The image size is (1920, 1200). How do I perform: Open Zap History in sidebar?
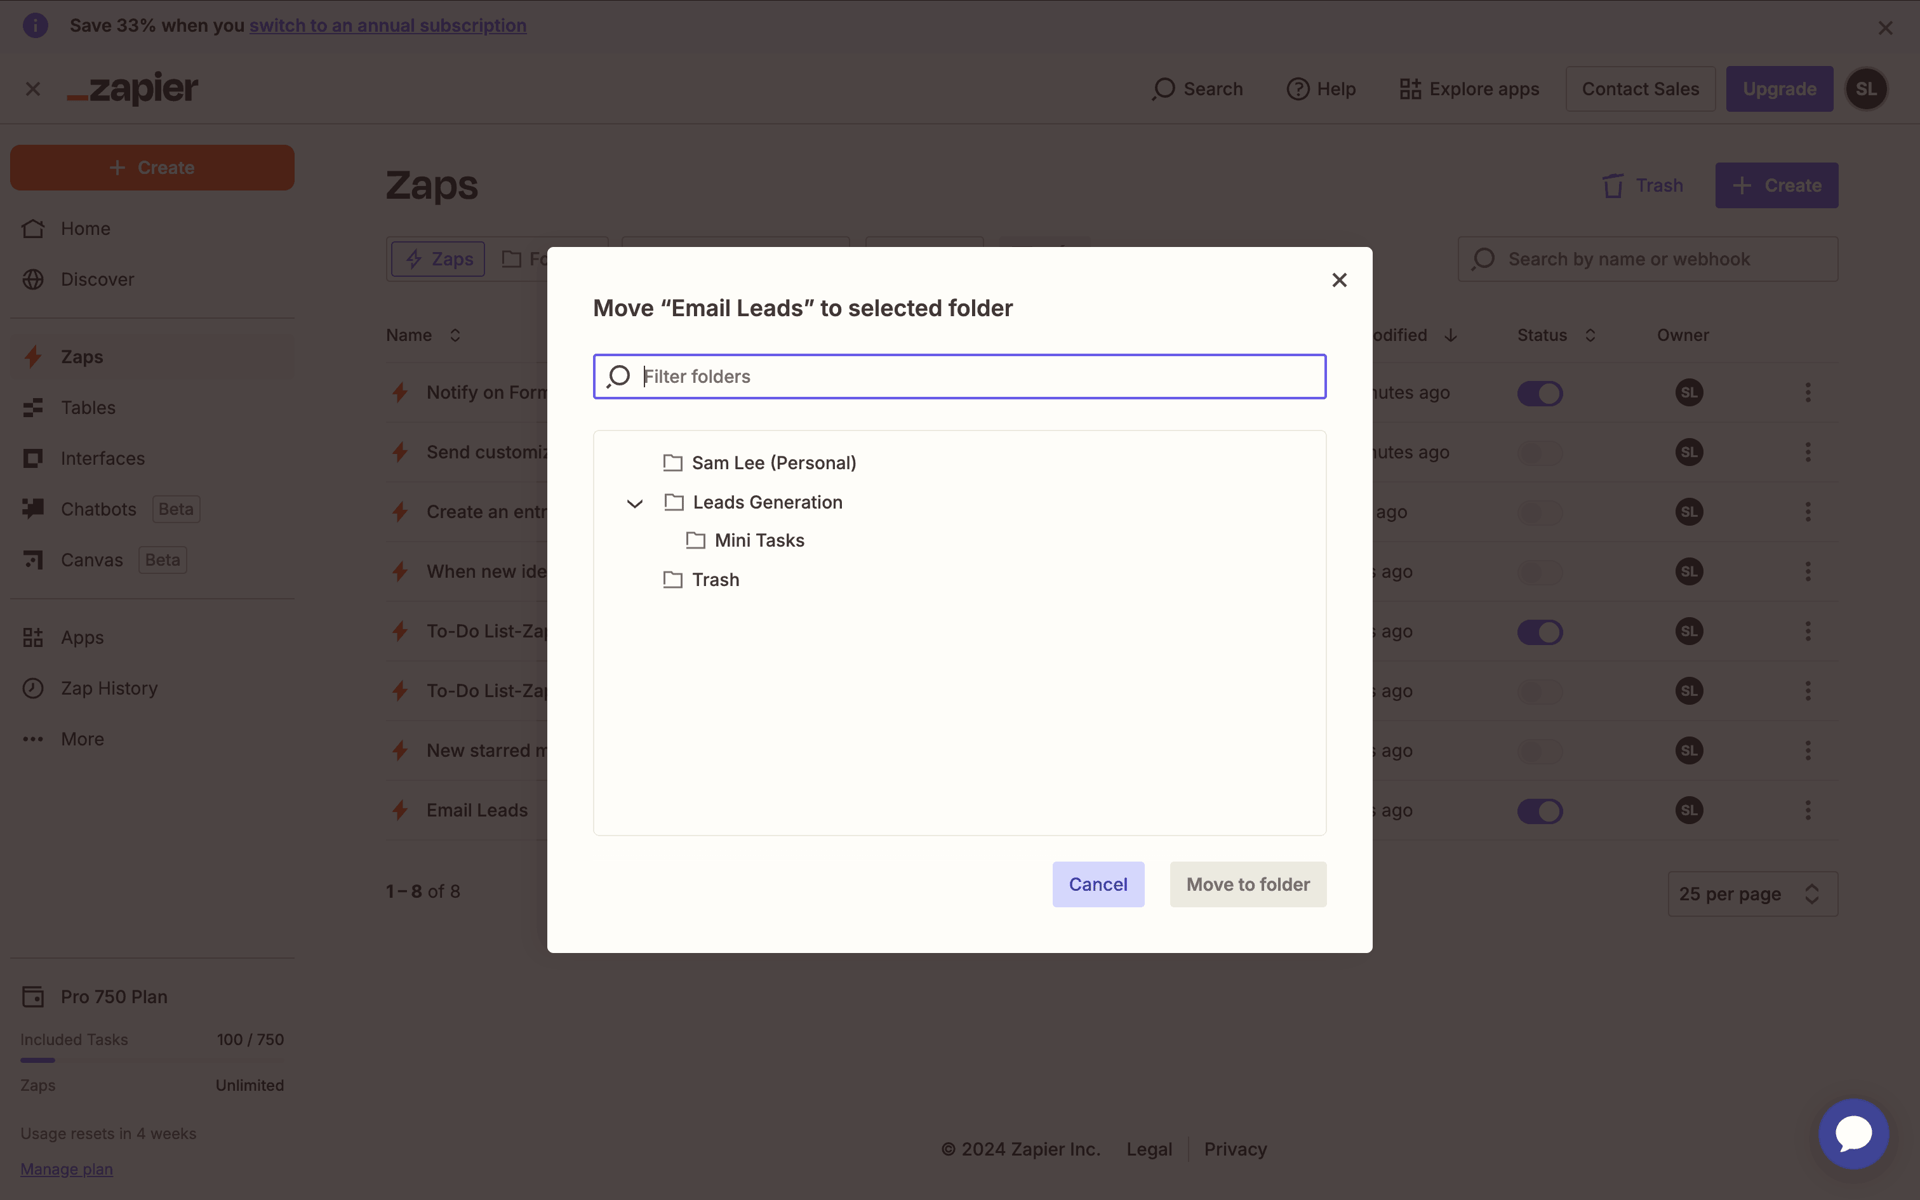(152, 689)
